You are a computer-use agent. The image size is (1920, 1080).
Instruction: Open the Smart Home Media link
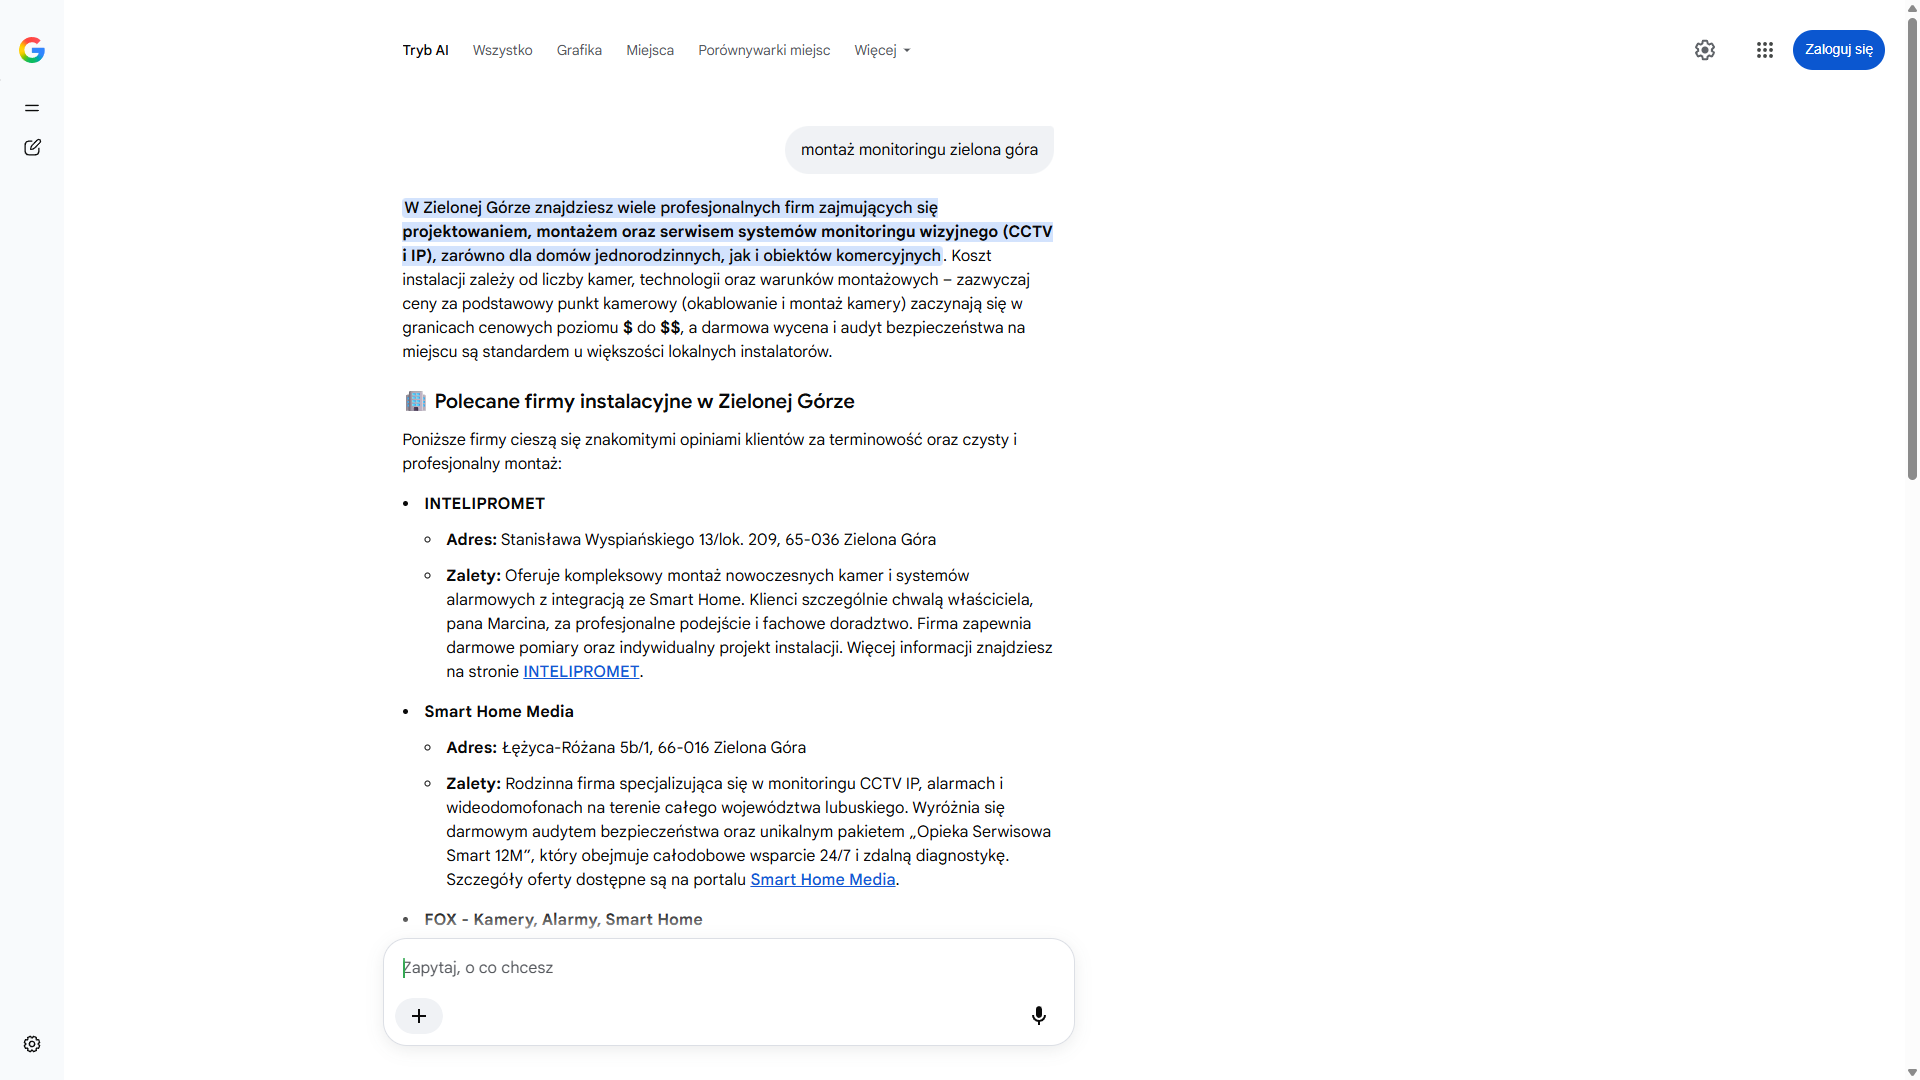coord(823,880)
